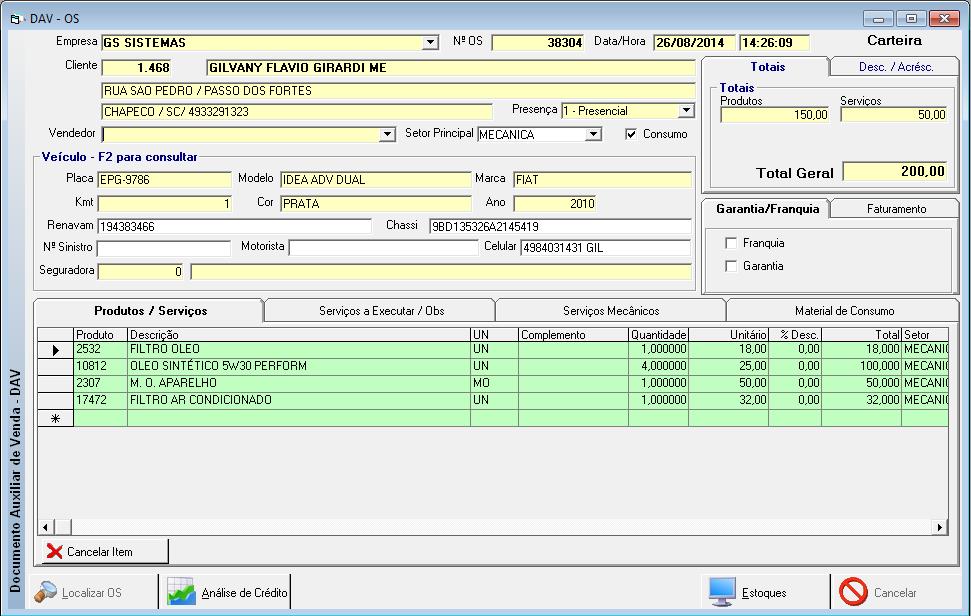
Task: Open Análise de Crédito via chart icon
Action: click(x=181, y=591)
